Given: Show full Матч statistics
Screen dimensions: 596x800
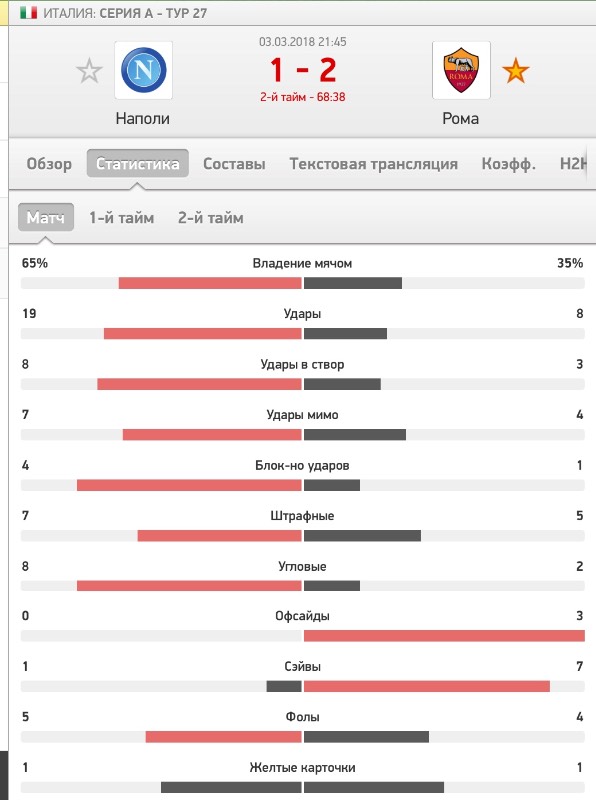Looking at the screenshot, I should tap(46, 217).
